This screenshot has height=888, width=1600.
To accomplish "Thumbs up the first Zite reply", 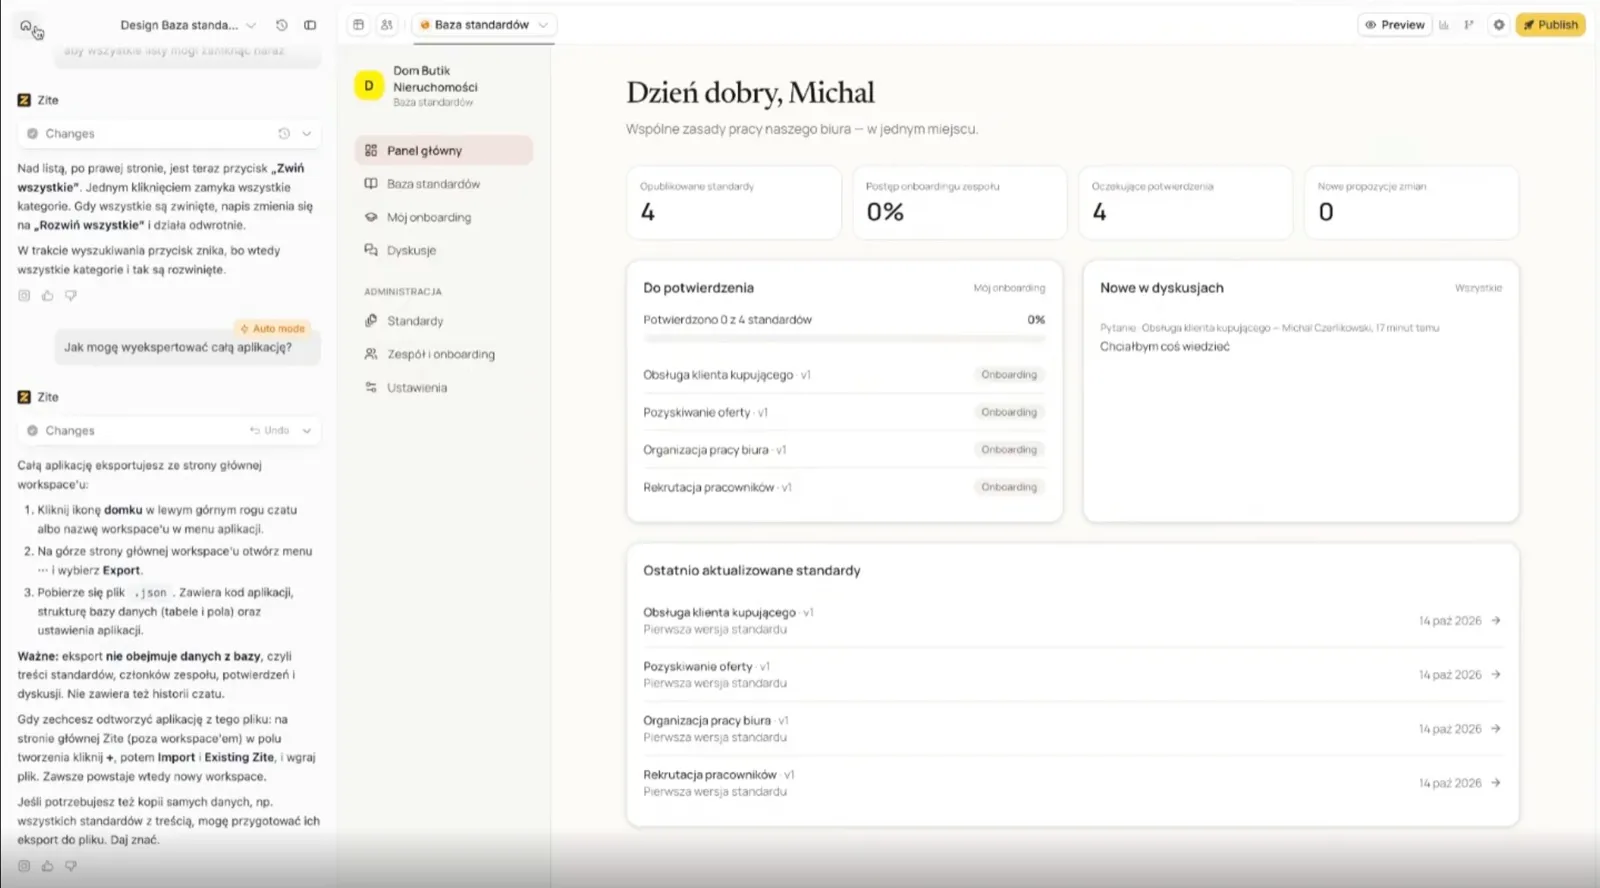I will tap(47, 295).
